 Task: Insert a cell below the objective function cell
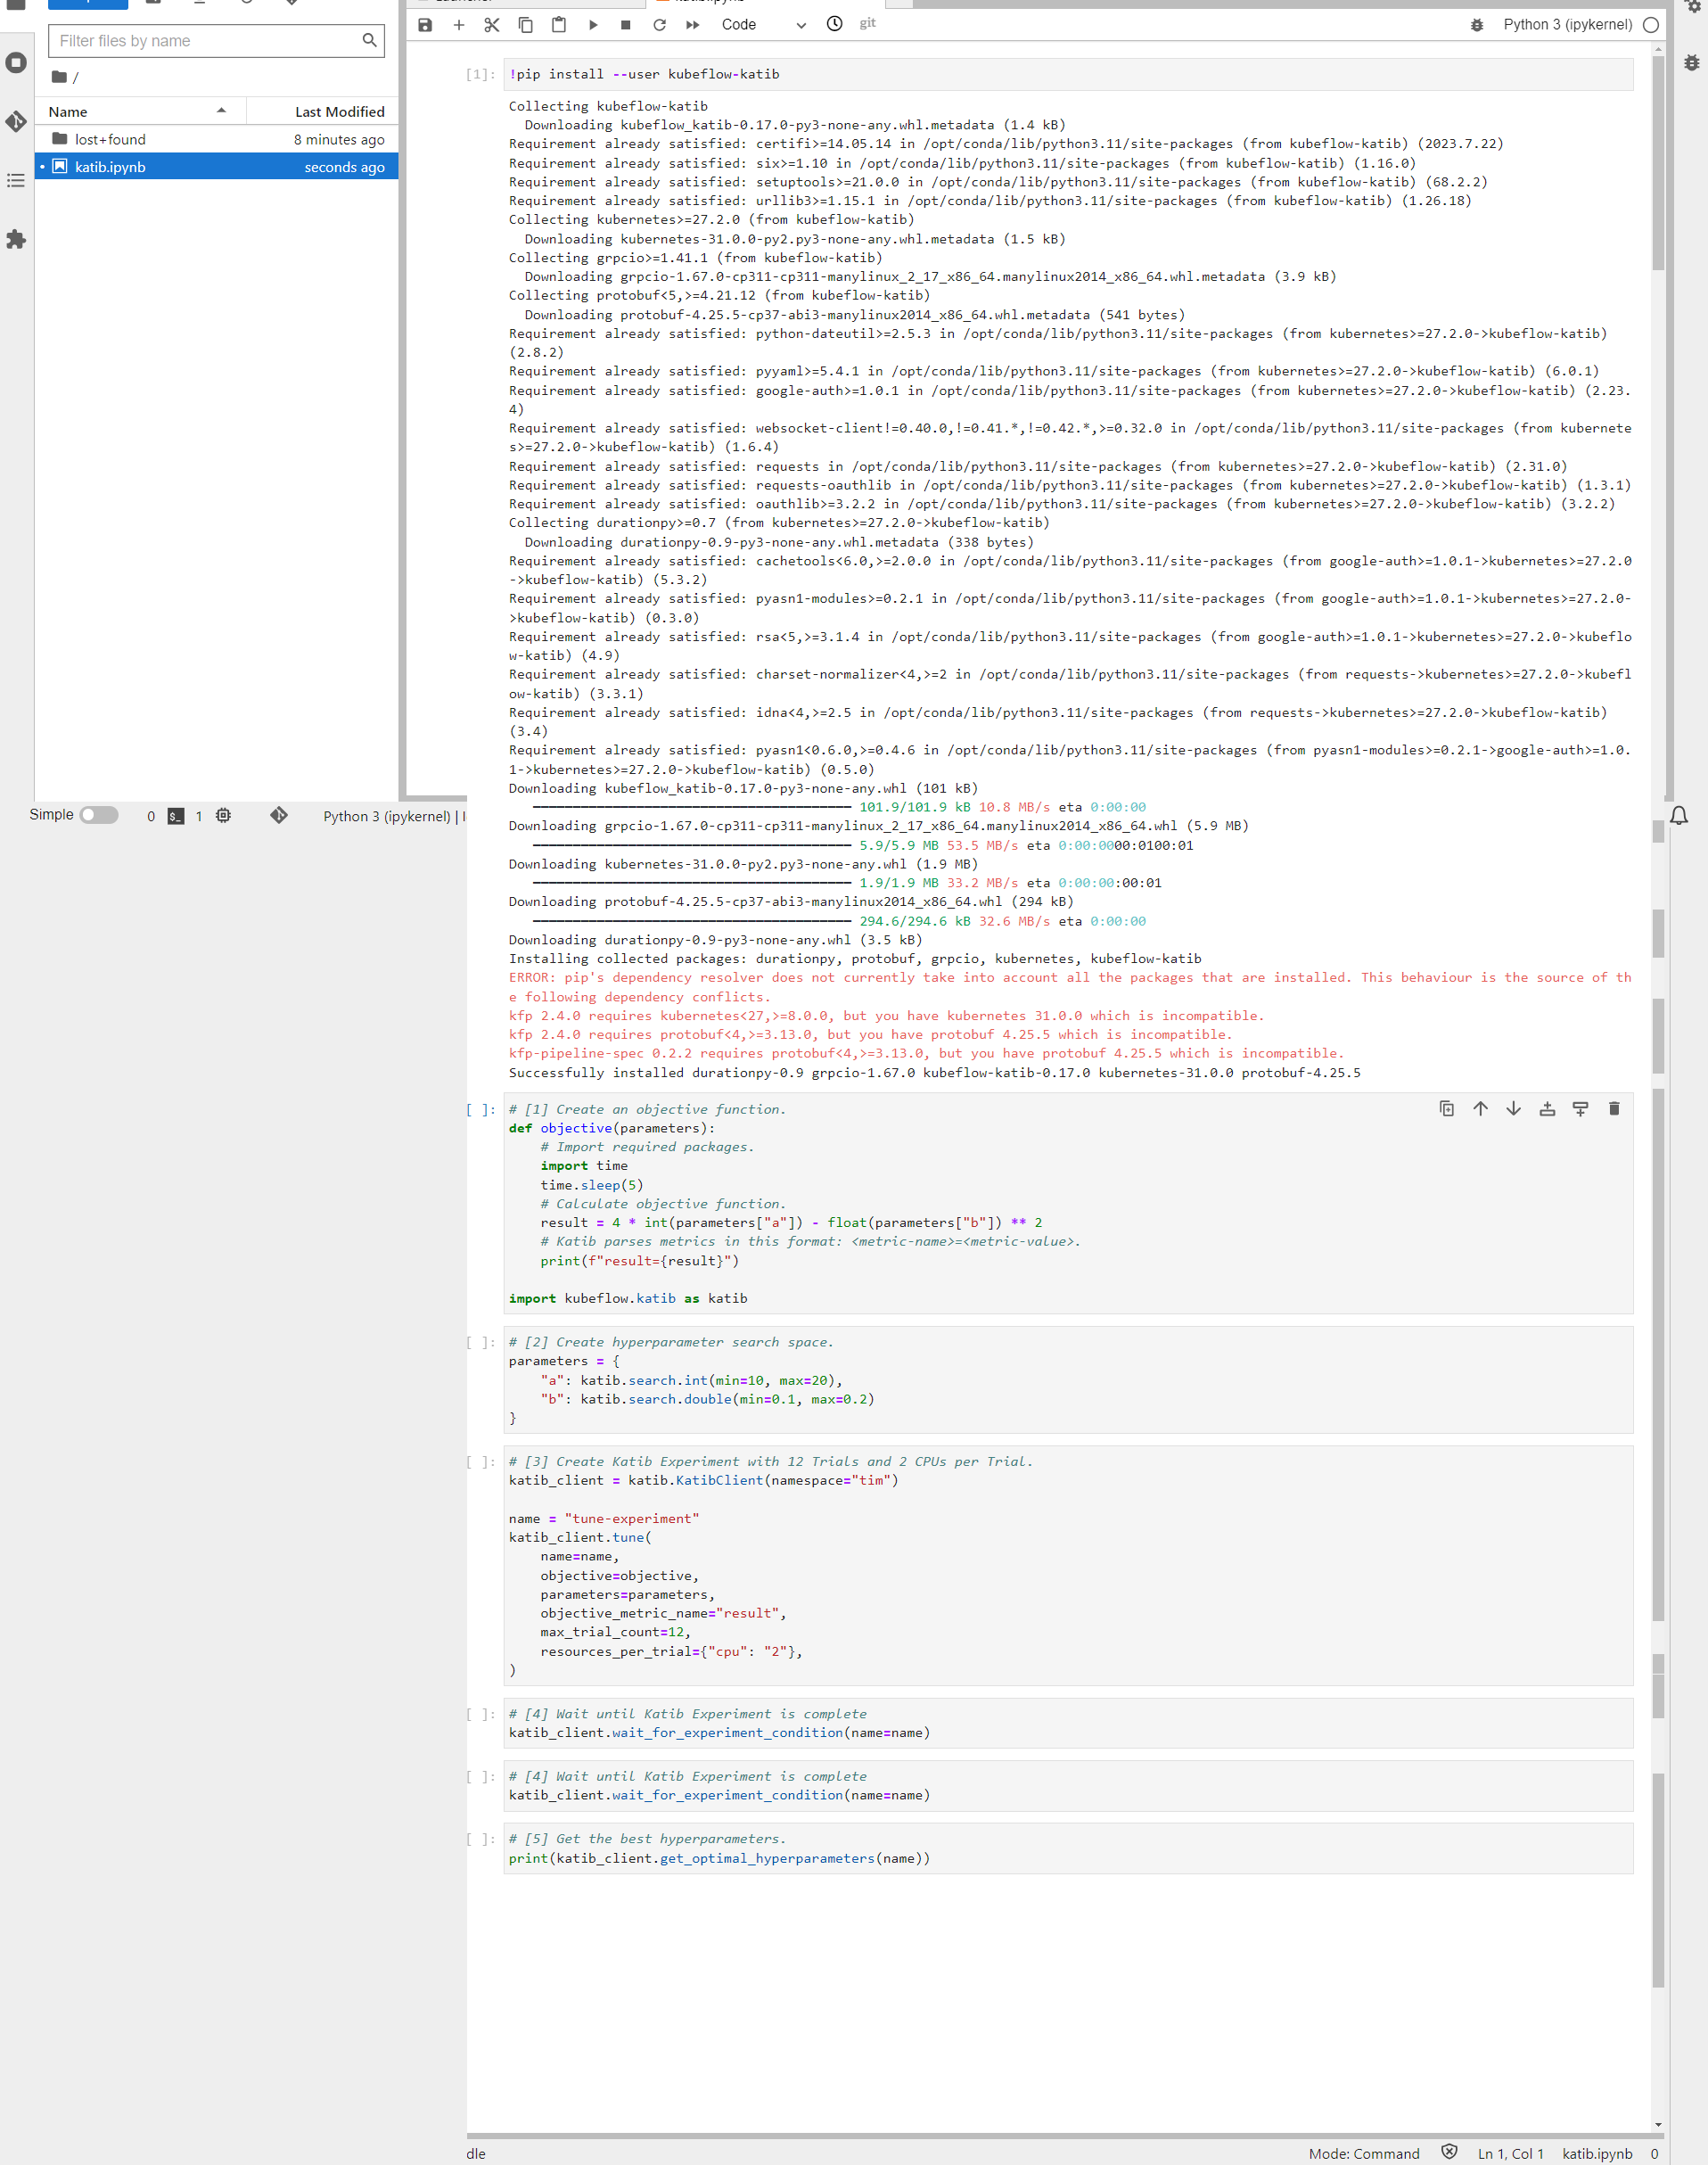pyautogui.click(x=1581, y=1109)
